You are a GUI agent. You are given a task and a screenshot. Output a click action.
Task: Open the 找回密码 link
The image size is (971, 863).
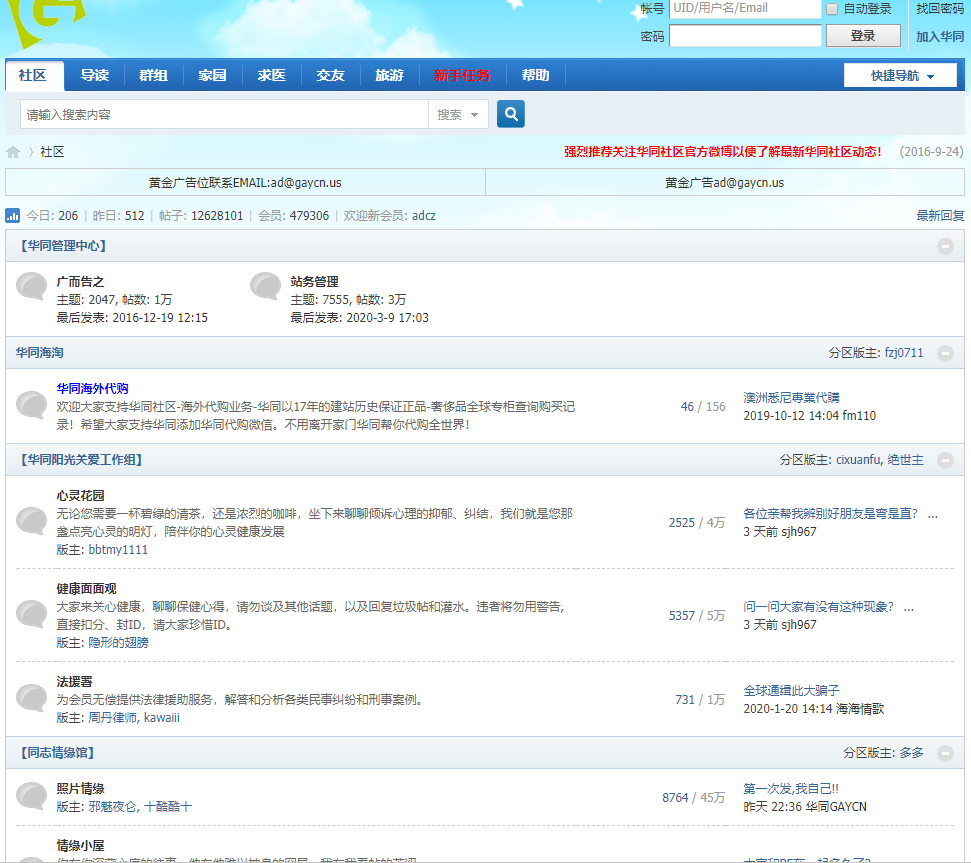[940, 9]
